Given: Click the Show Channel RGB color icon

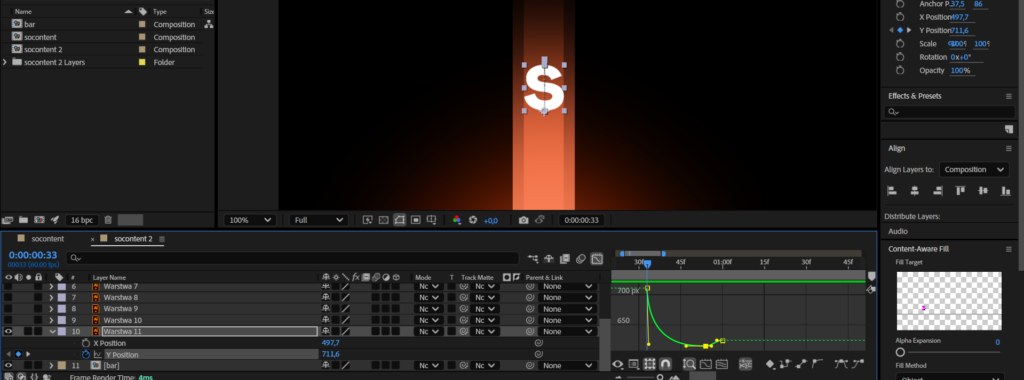Looking at the screenshot, I should (457, 220).
